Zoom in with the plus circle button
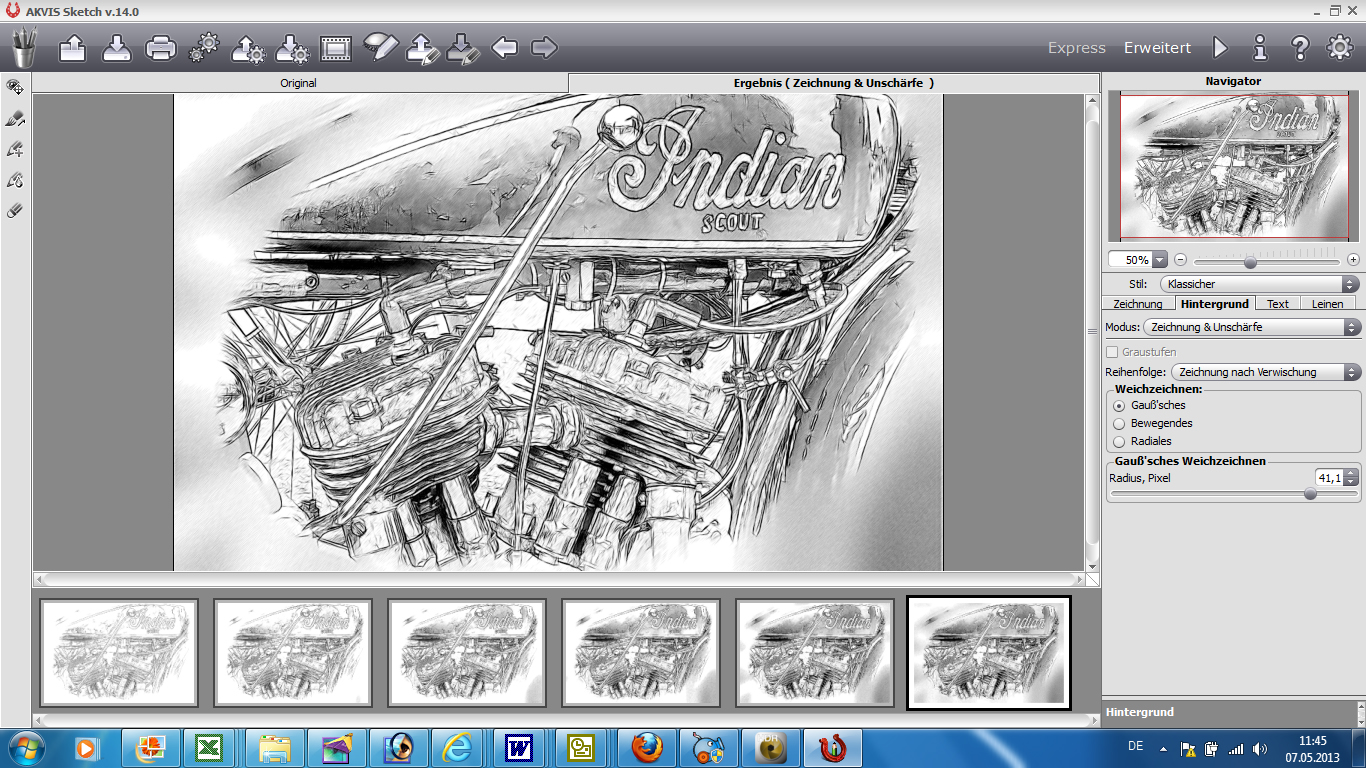The image size is (1366, 768). pos(1353,260)
